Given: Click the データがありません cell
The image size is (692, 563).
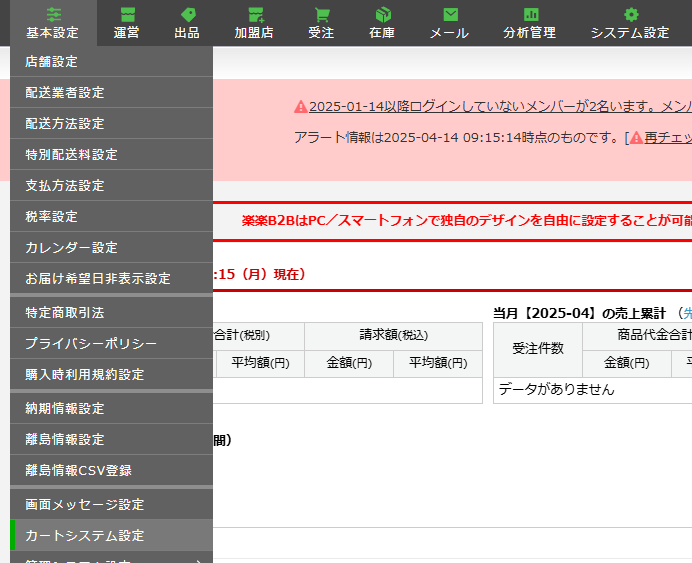Looking at the screenshot, I should [x=593, y=390].
